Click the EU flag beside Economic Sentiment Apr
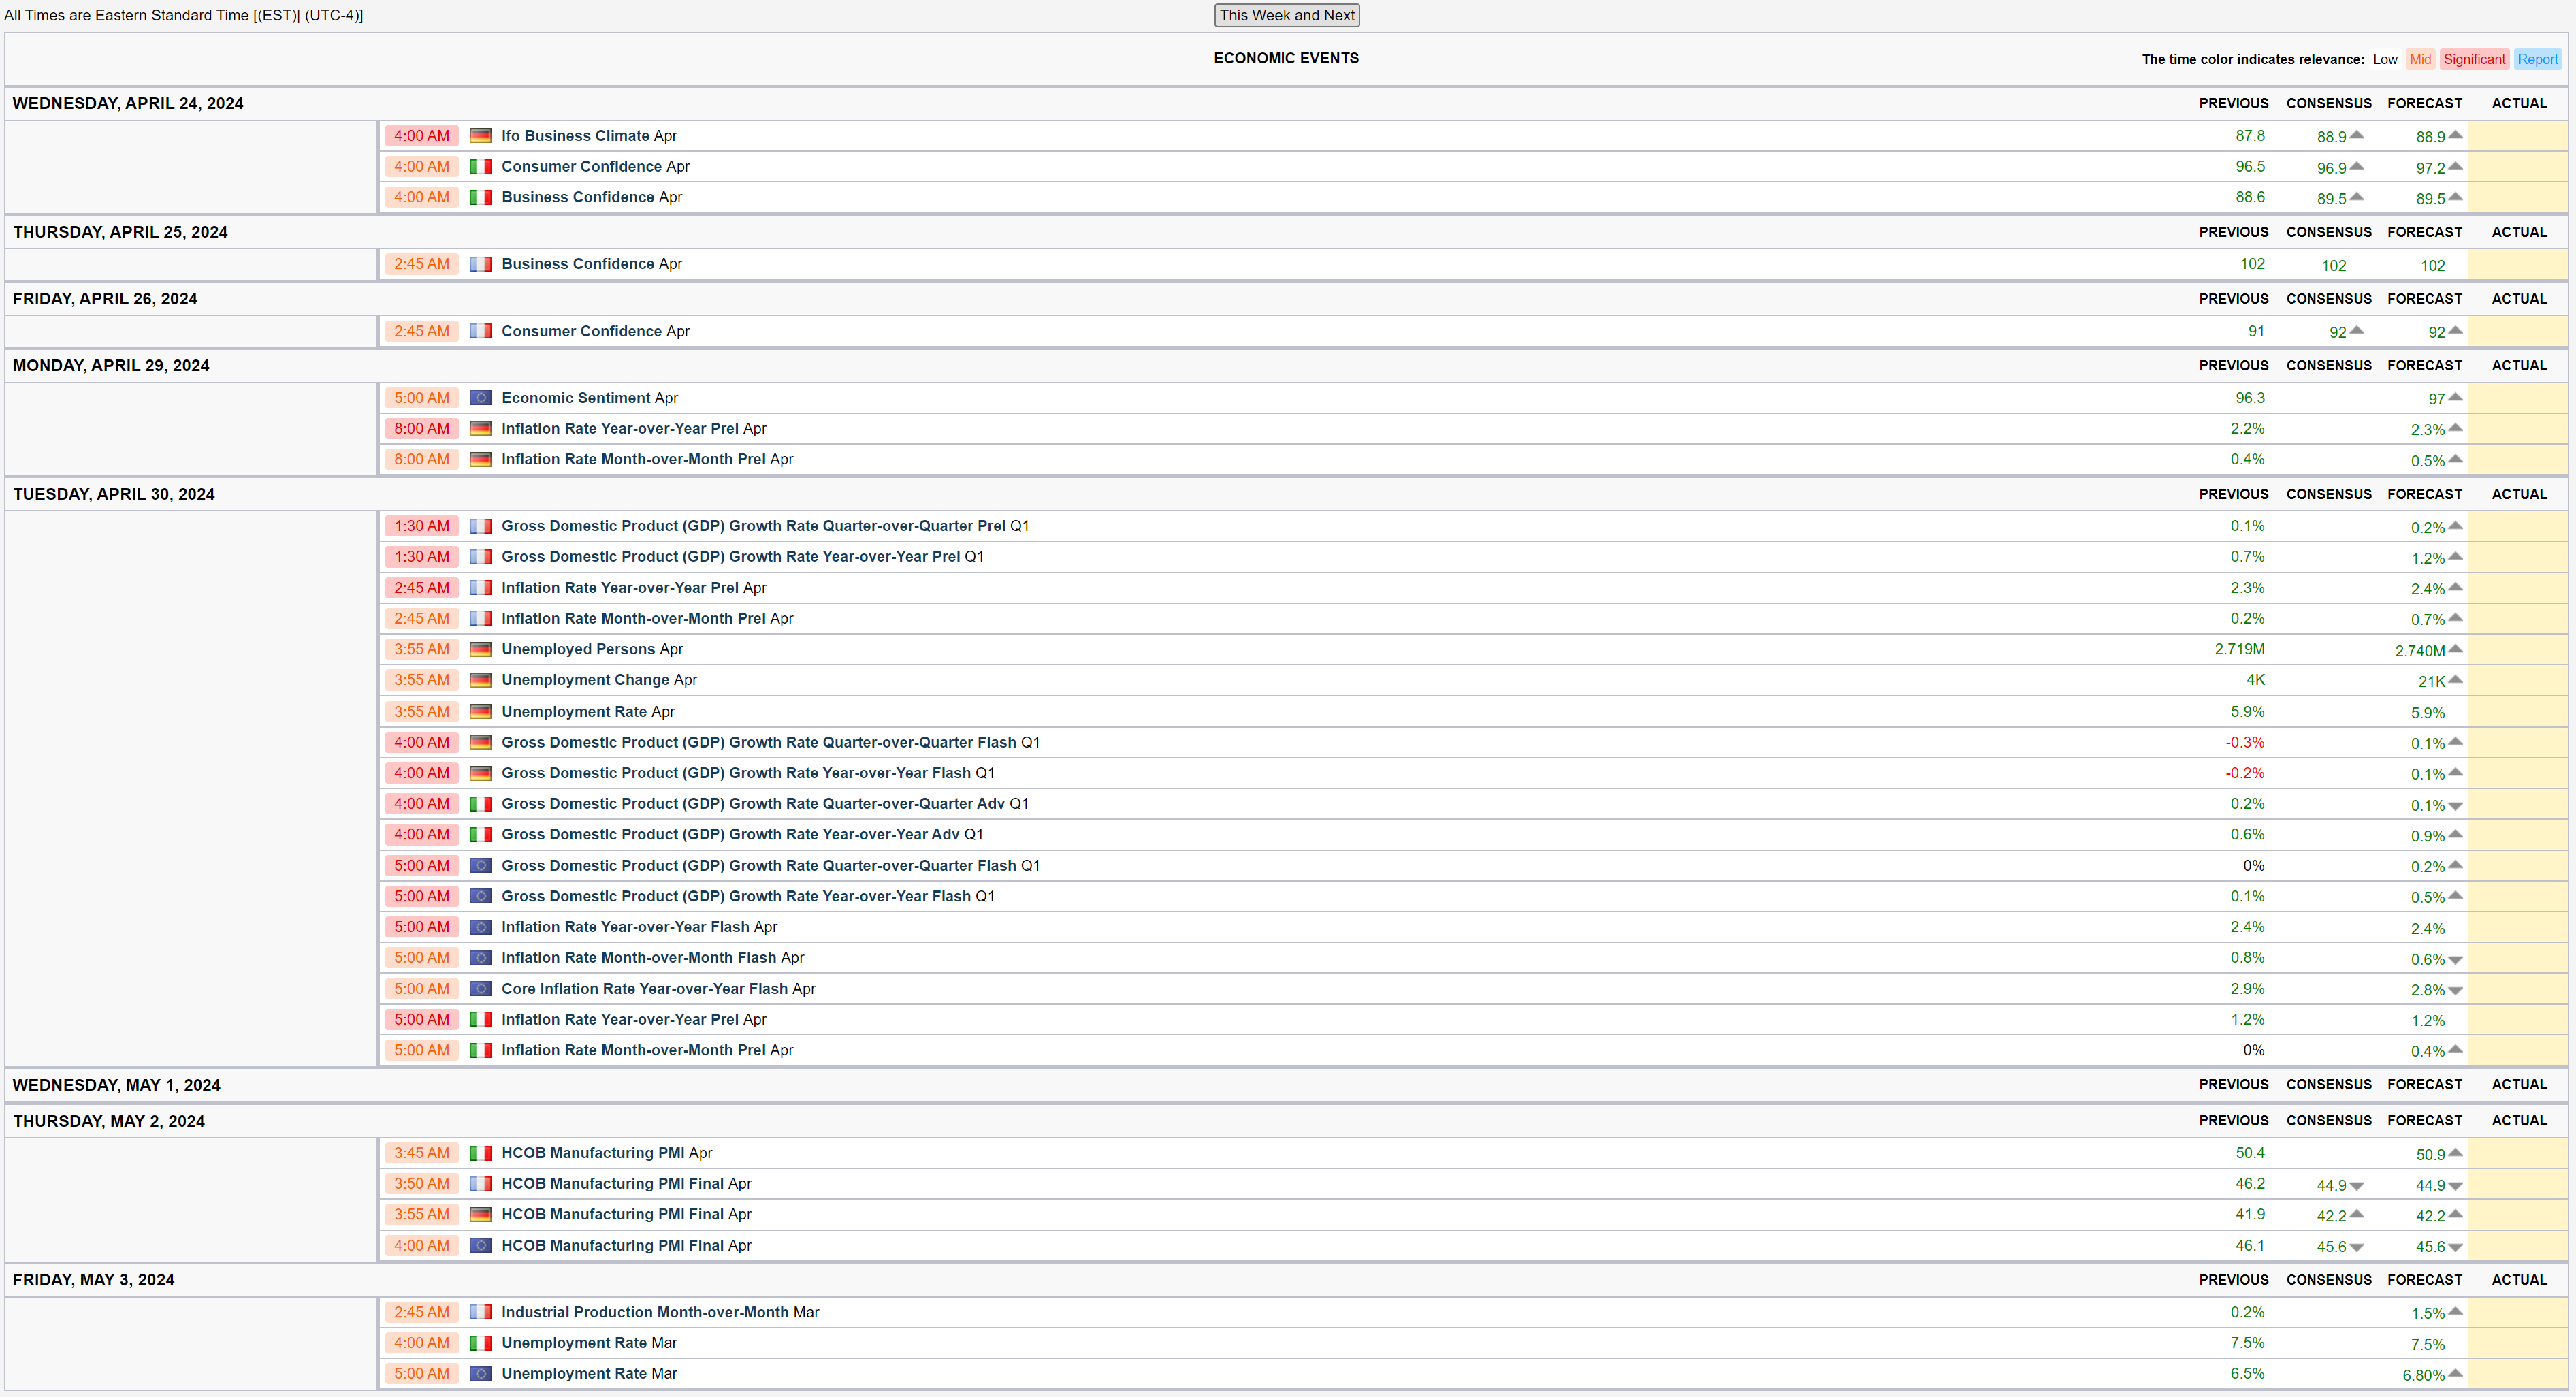 (480, 398)
